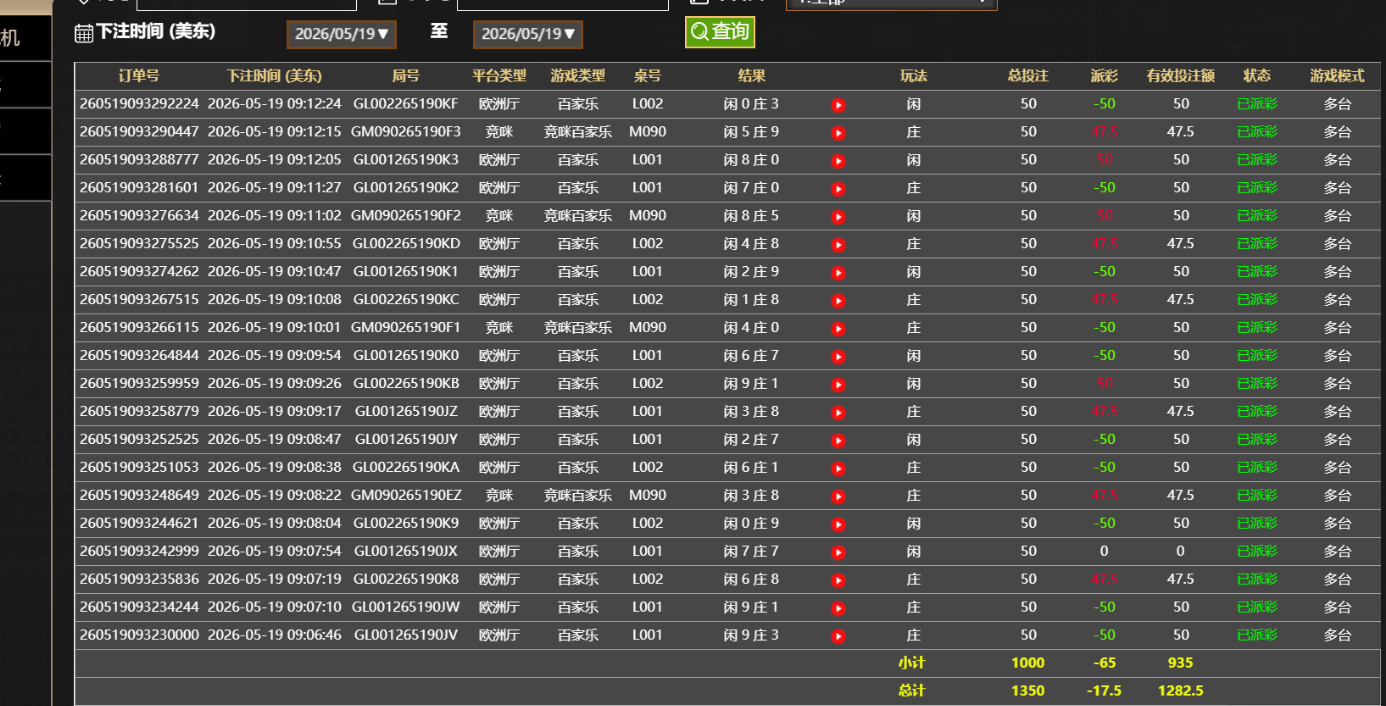Select round number GL001265190JV
The image size is (1386, 706).
405,636
